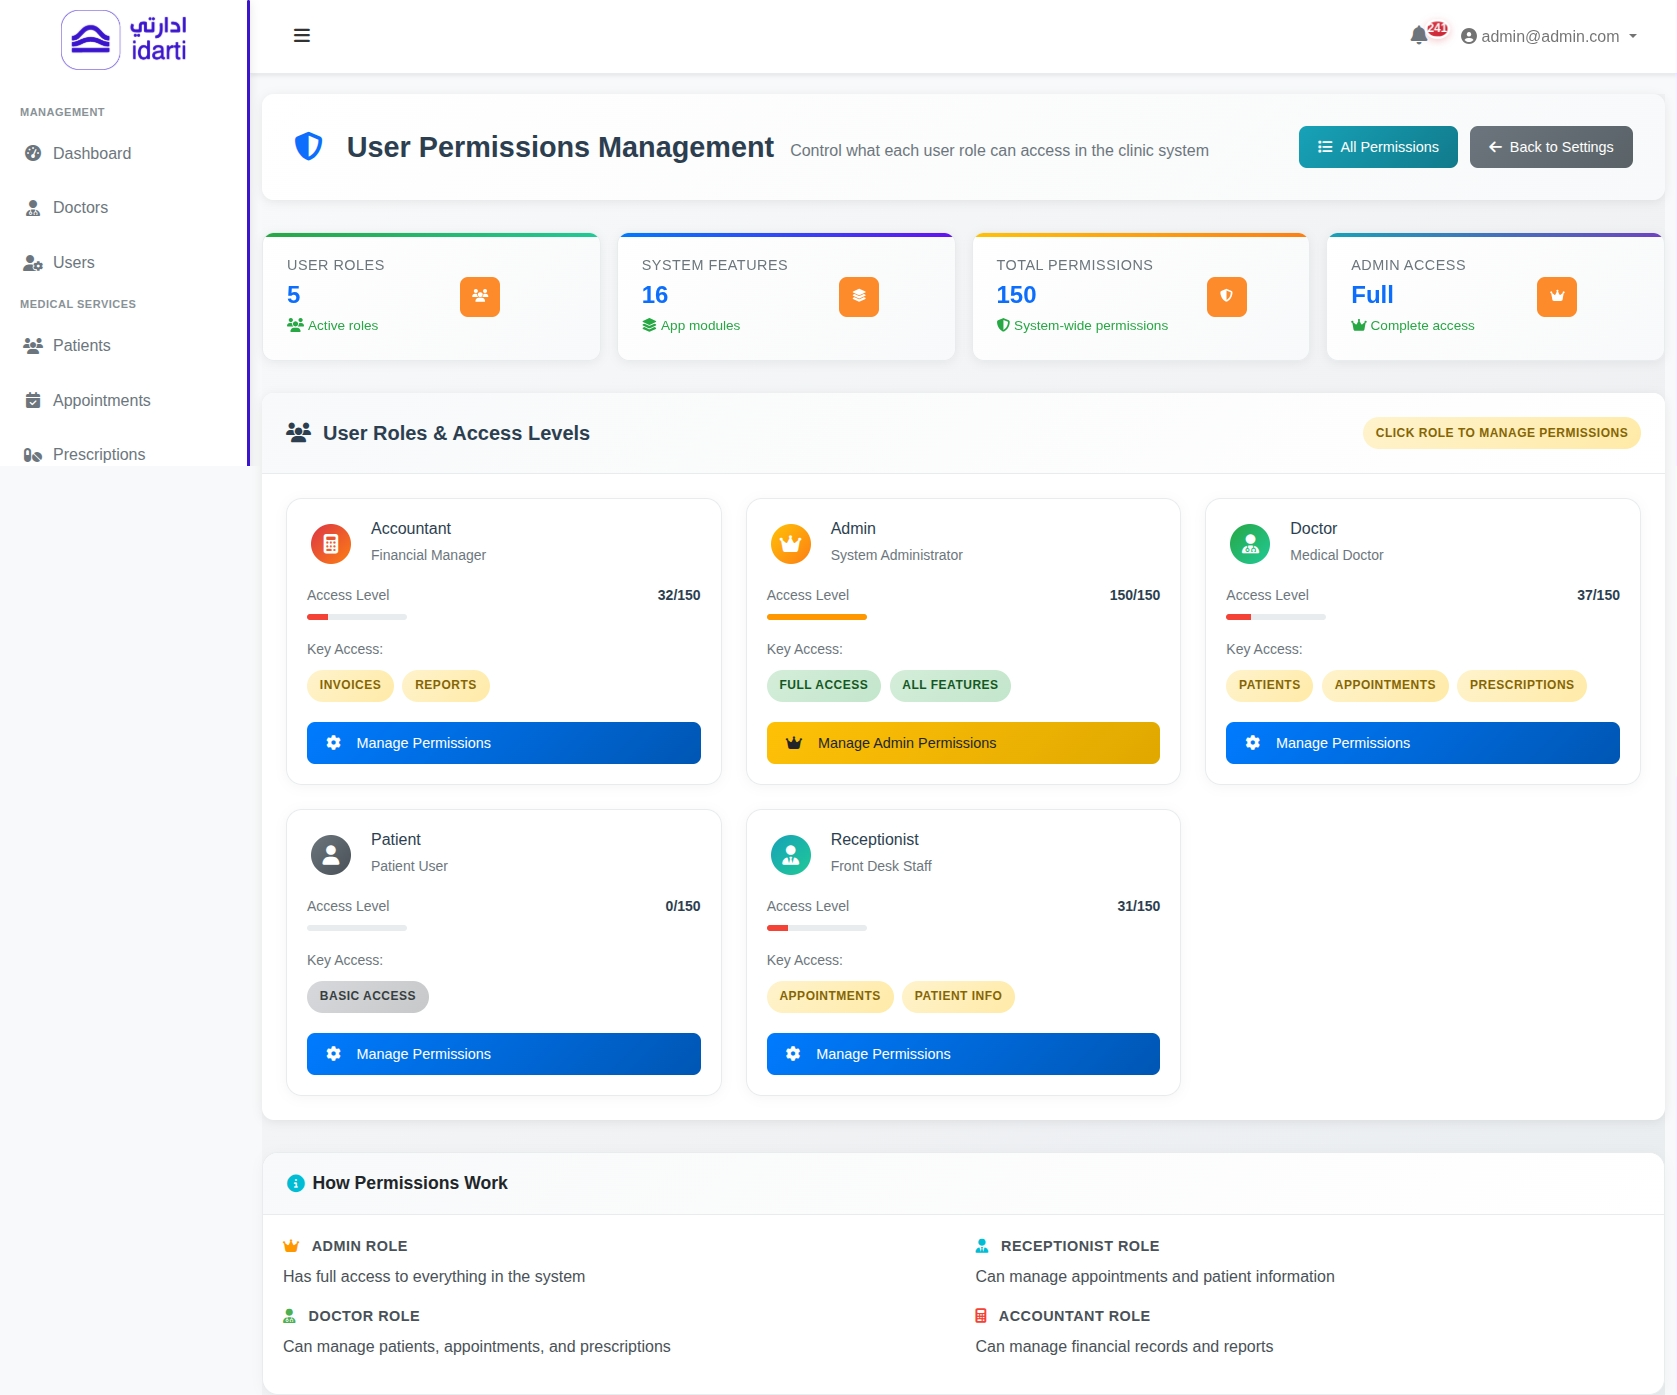Screen dimensions: 1677x1395
Task: Open Manage Admin Permissions
Action: click(x=962, y=743)
